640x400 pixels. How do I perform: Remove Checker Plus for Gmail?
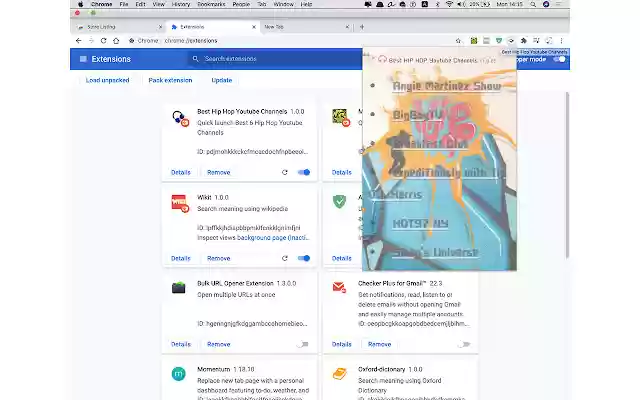pyautogui.click(x=380, y=344)
